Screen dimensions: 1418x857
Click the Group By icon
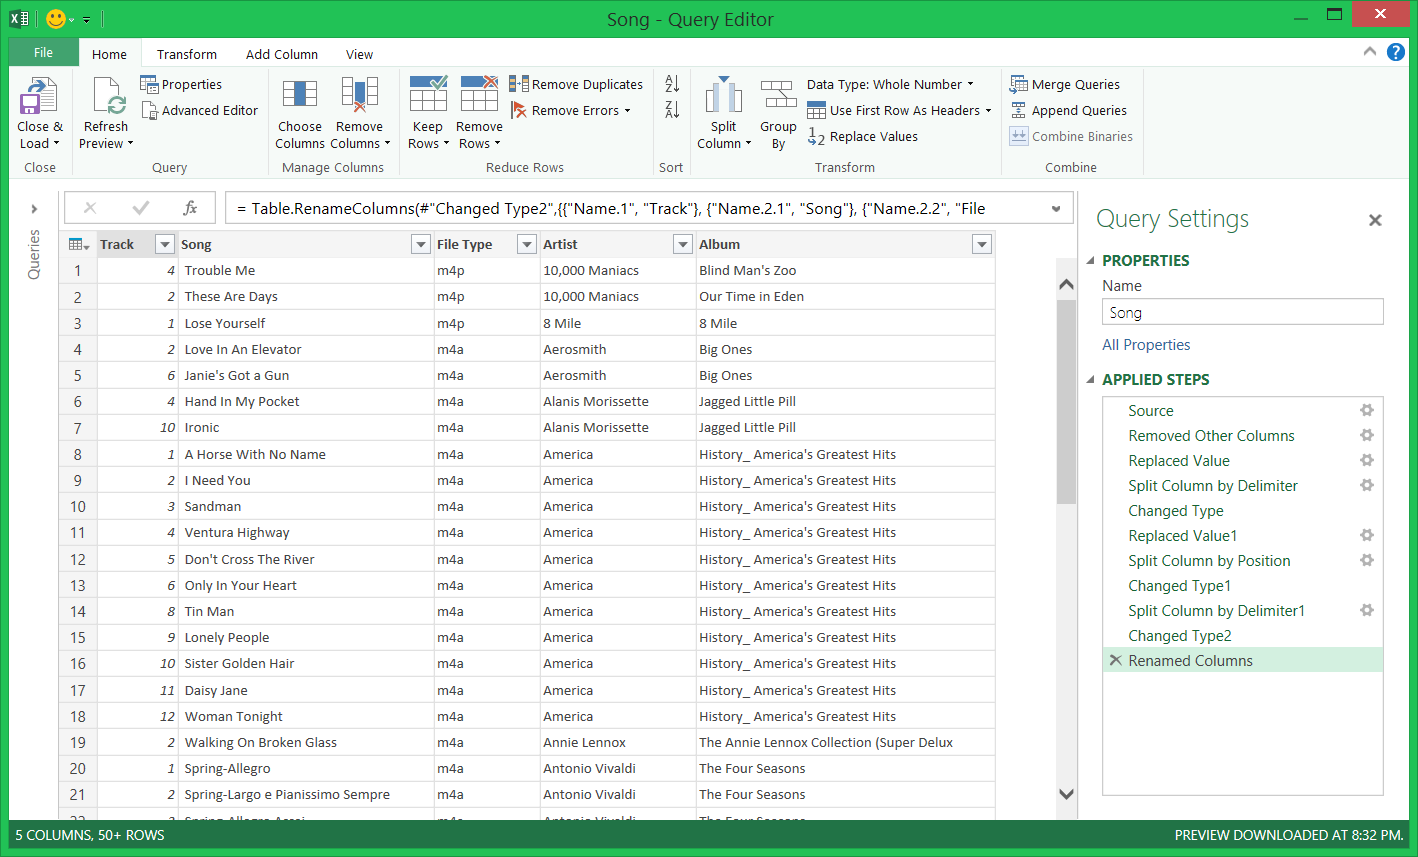pyautogui.click(x=778, y=96)
